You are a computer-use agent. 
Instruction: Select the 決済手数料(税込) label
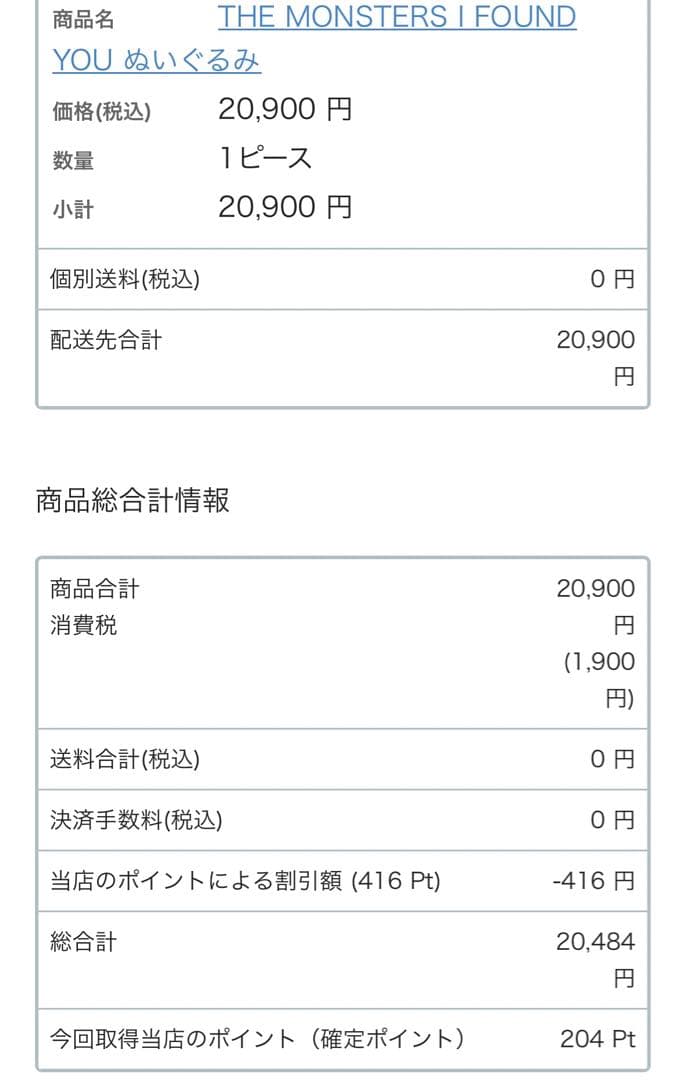tap(136, 821)
